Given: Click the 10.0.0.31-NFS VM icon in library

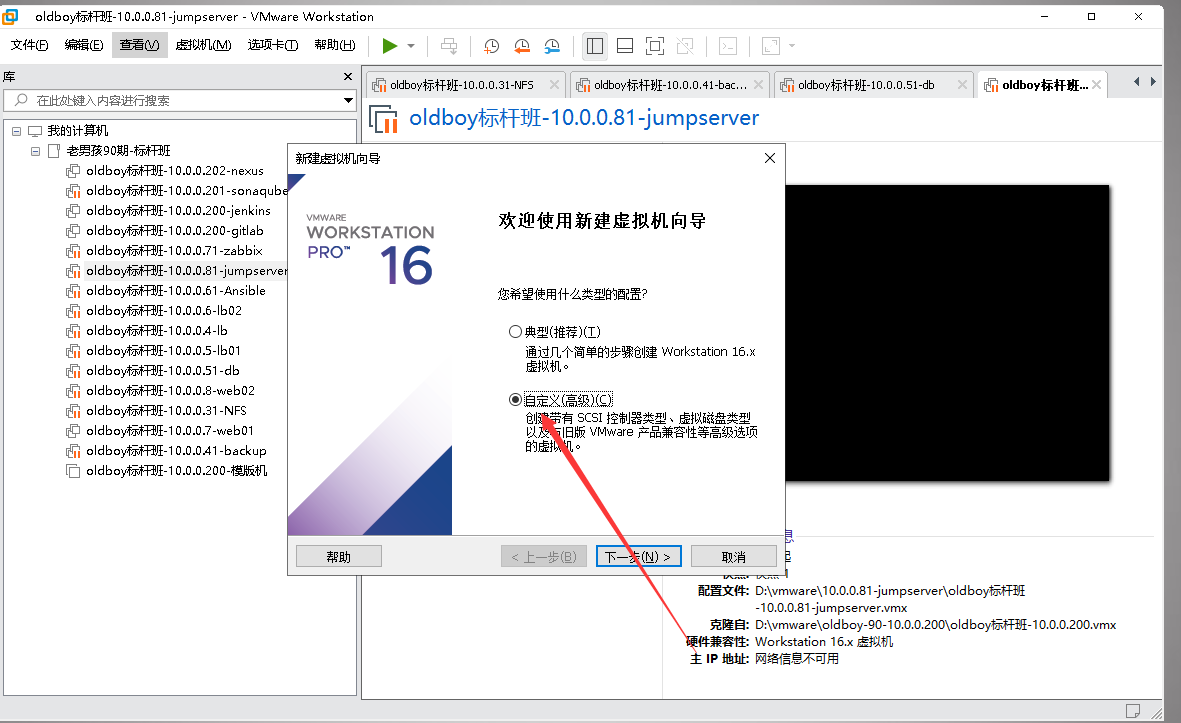Looking at the screenshot, I should (x=73, y=410).
